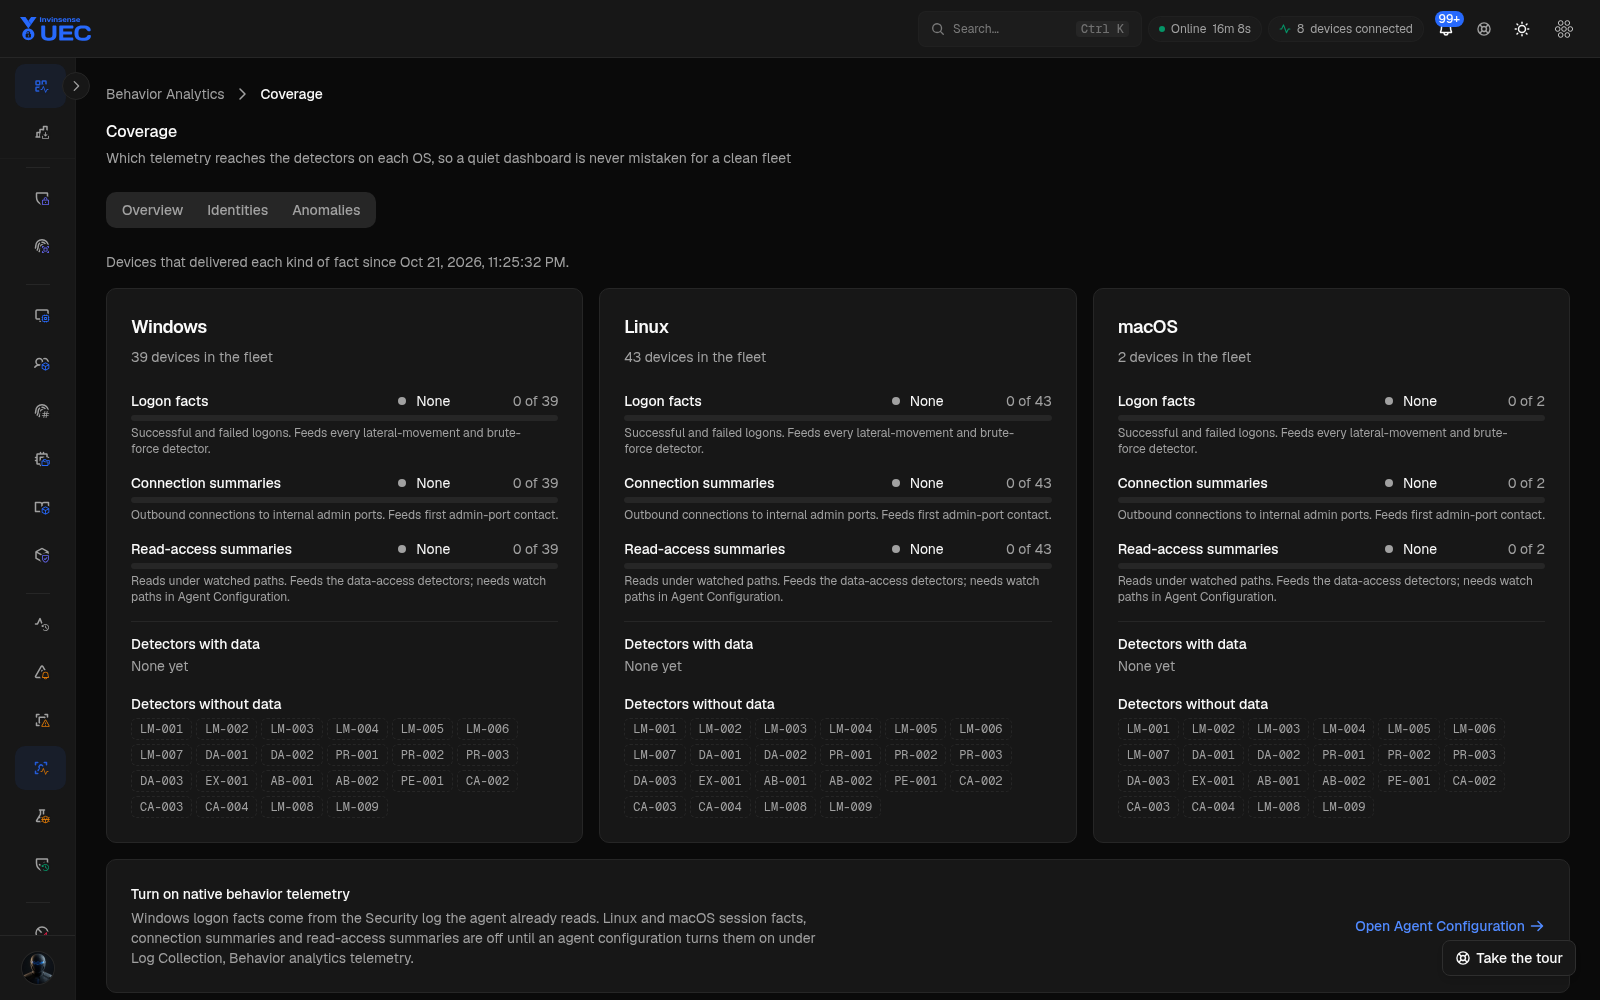Click the LM-008 chip in Linux card
1600x1000 pixels.
click(x=785, y=807)
